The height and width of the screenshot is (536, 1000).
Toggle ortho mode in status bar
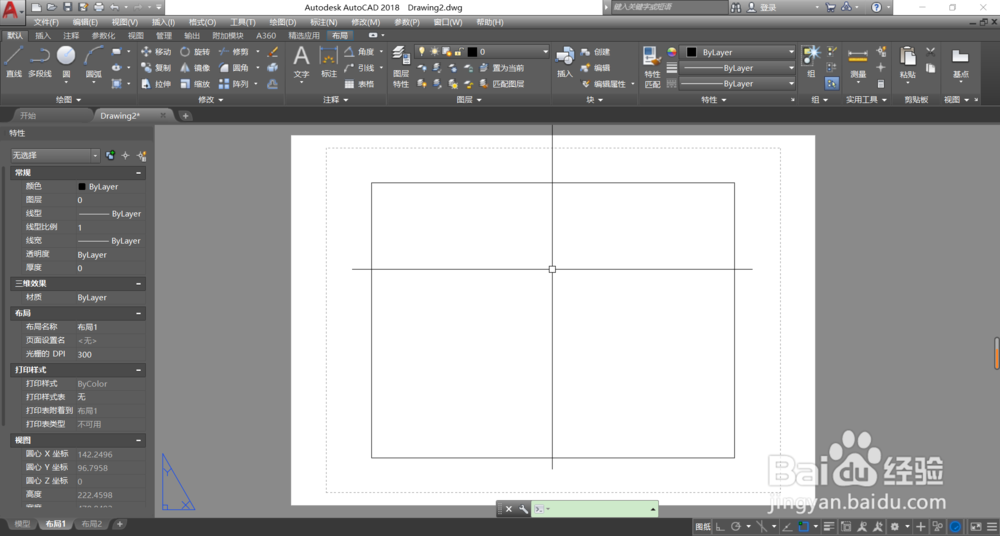click(720, 526)
